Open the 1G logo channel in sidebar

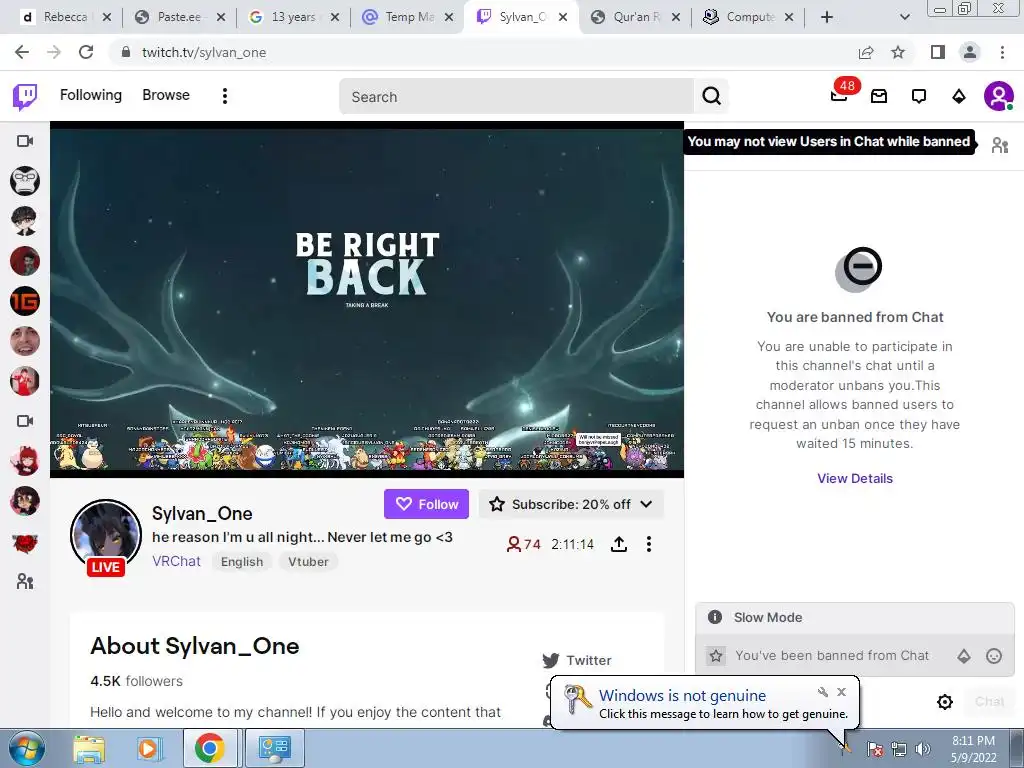(x=25, y=301)
